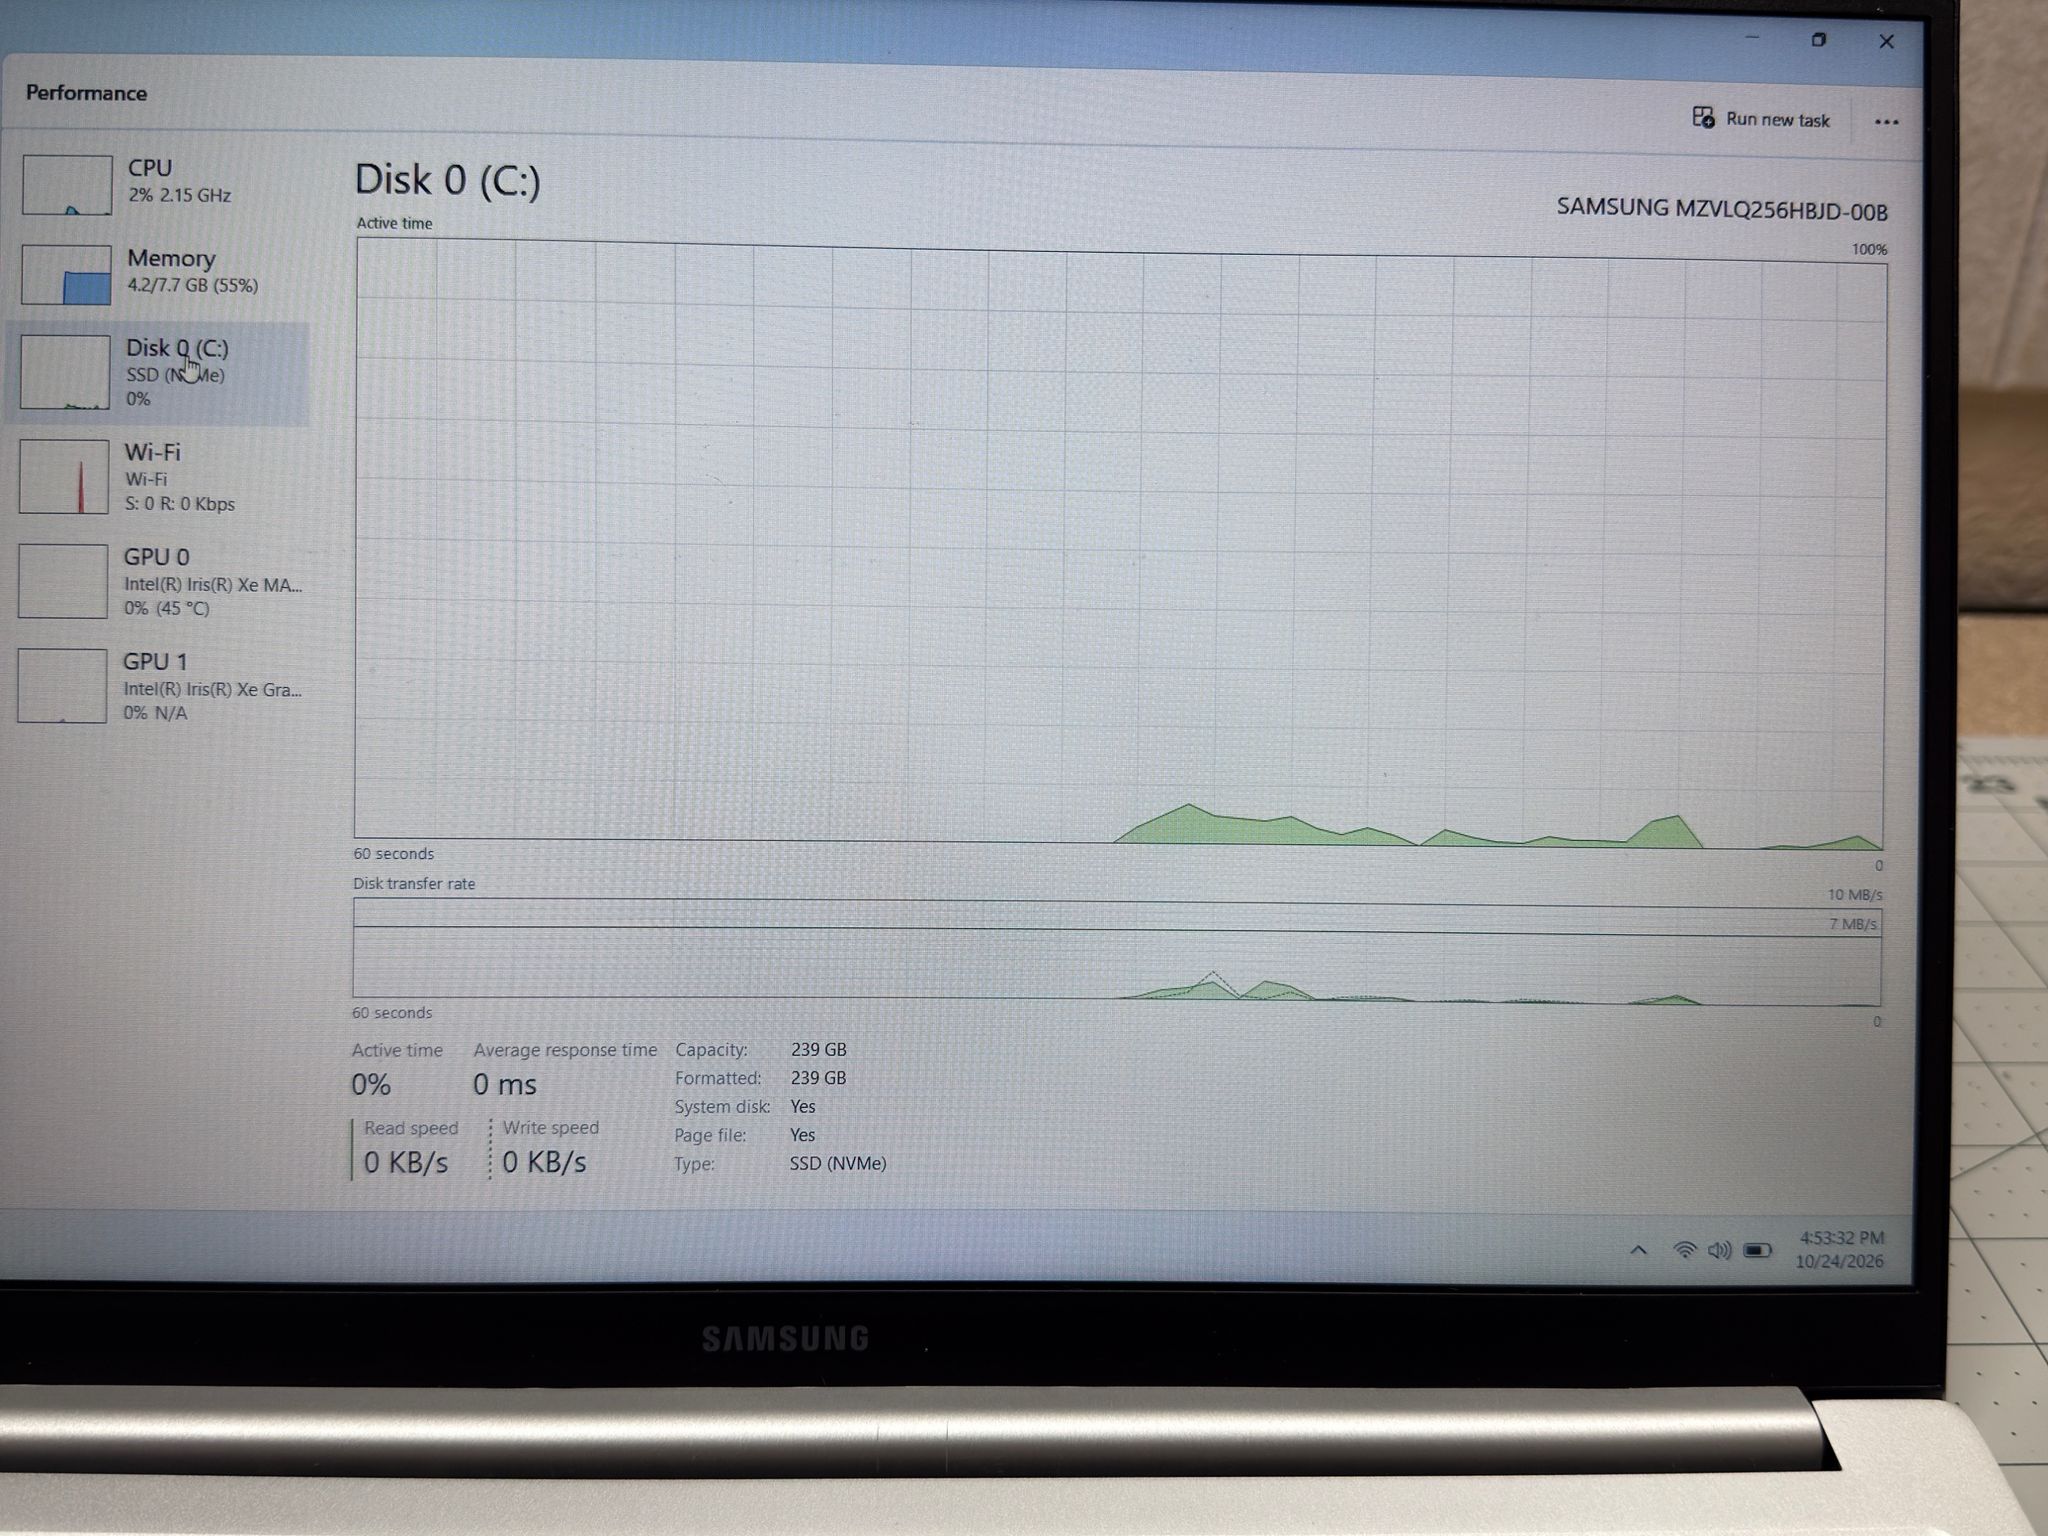Open the three-dot more options menu
This screenshot has height=1536, width=2048.
click(x=1886, y=122)
